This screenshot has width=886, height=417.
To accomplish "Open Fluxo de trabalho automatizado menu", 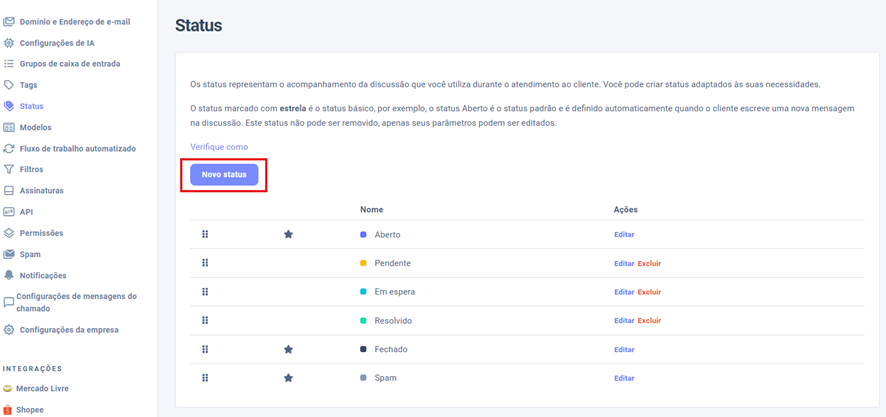I will [77, 149].
